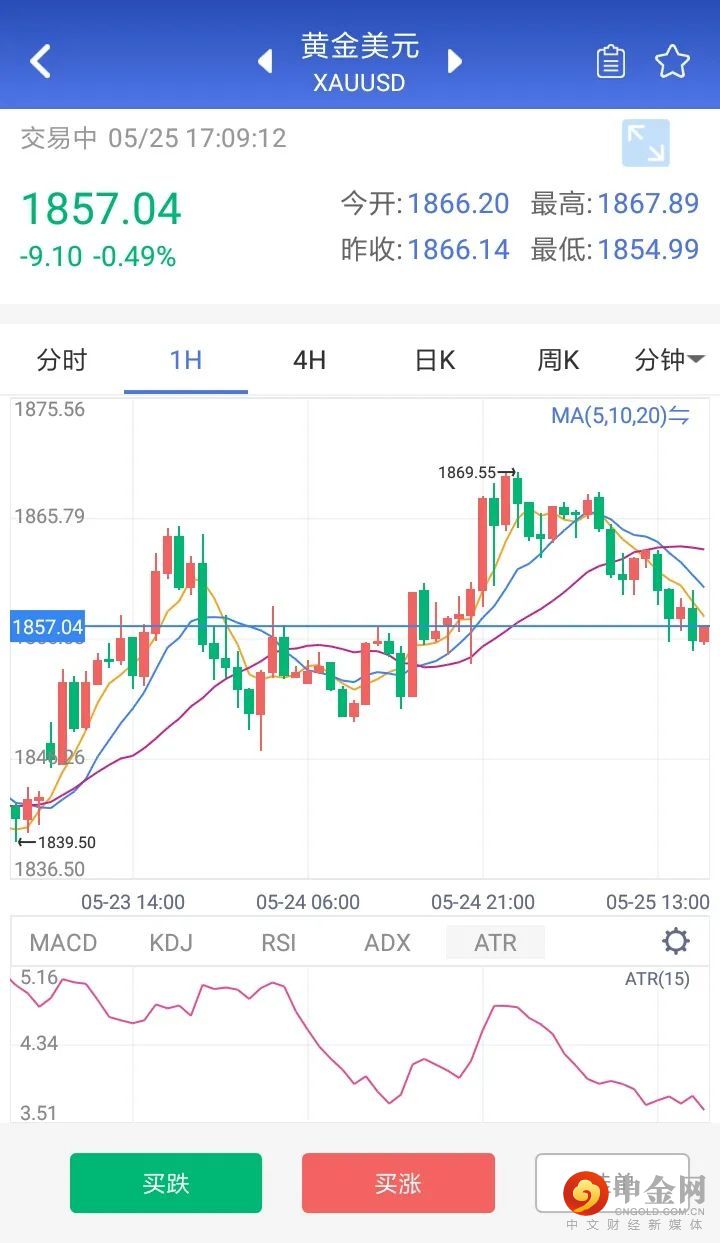The width and height of the screenshot is (720, 1243).
Task: Tap the back arrow icon
Action: [40, 61]
